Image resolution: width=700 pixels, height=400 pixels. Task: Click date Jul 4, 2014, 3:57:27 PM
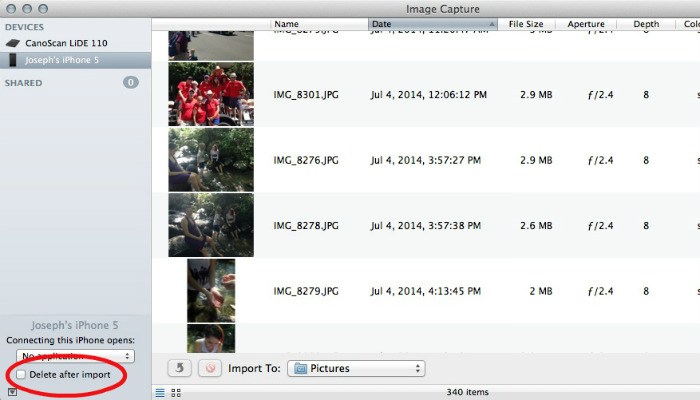point(425,160)
